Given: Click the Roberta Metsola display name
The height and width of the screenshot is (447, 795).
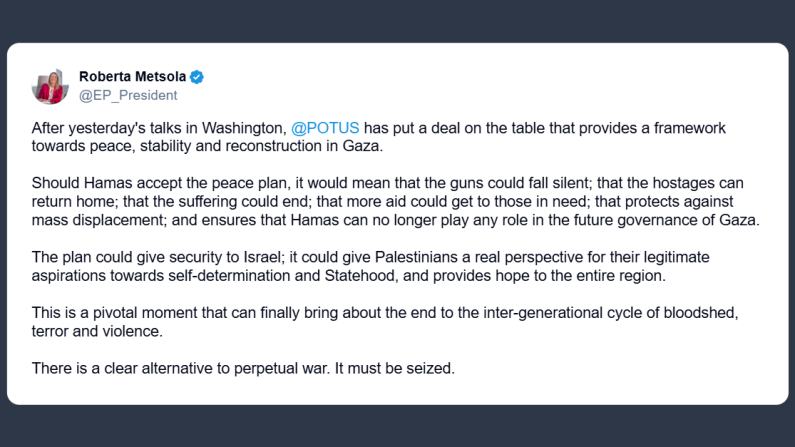Looking at the screenshot, I should coord(133,77).
